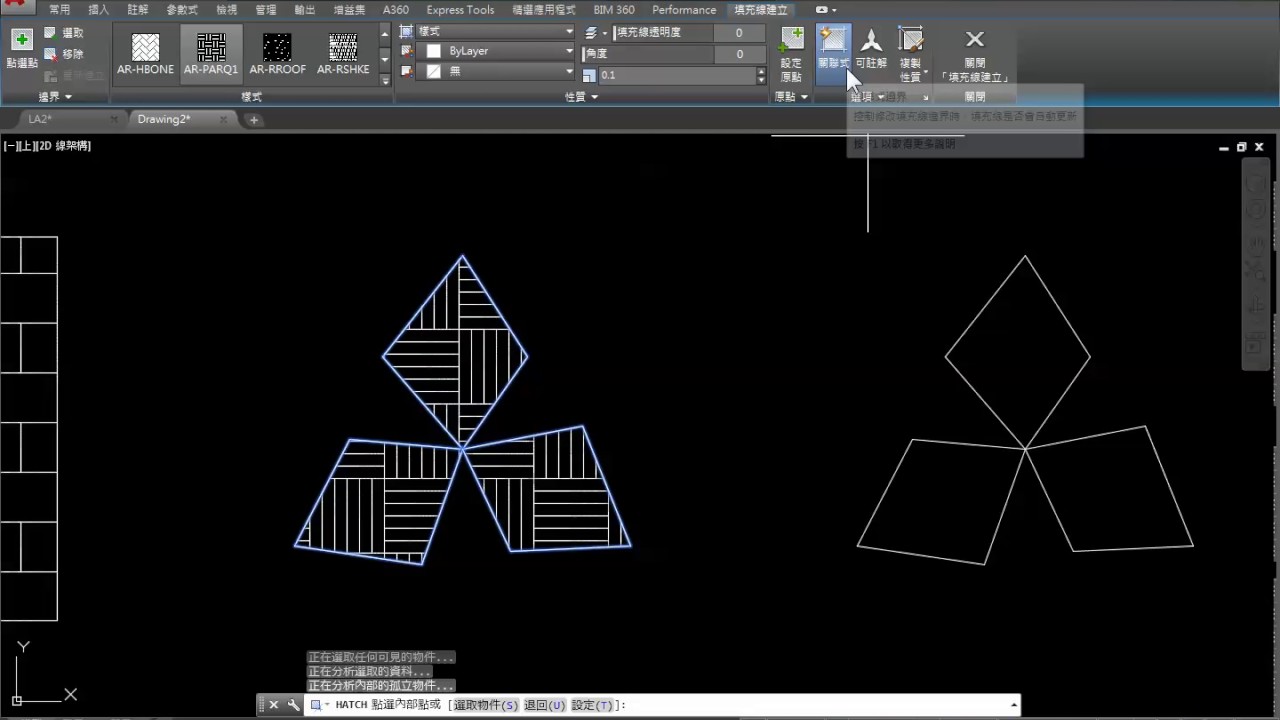The image size is (1280, 720).
Task: Switch to the 註解 ribbon tab
Action: click(x=138, y=9)
